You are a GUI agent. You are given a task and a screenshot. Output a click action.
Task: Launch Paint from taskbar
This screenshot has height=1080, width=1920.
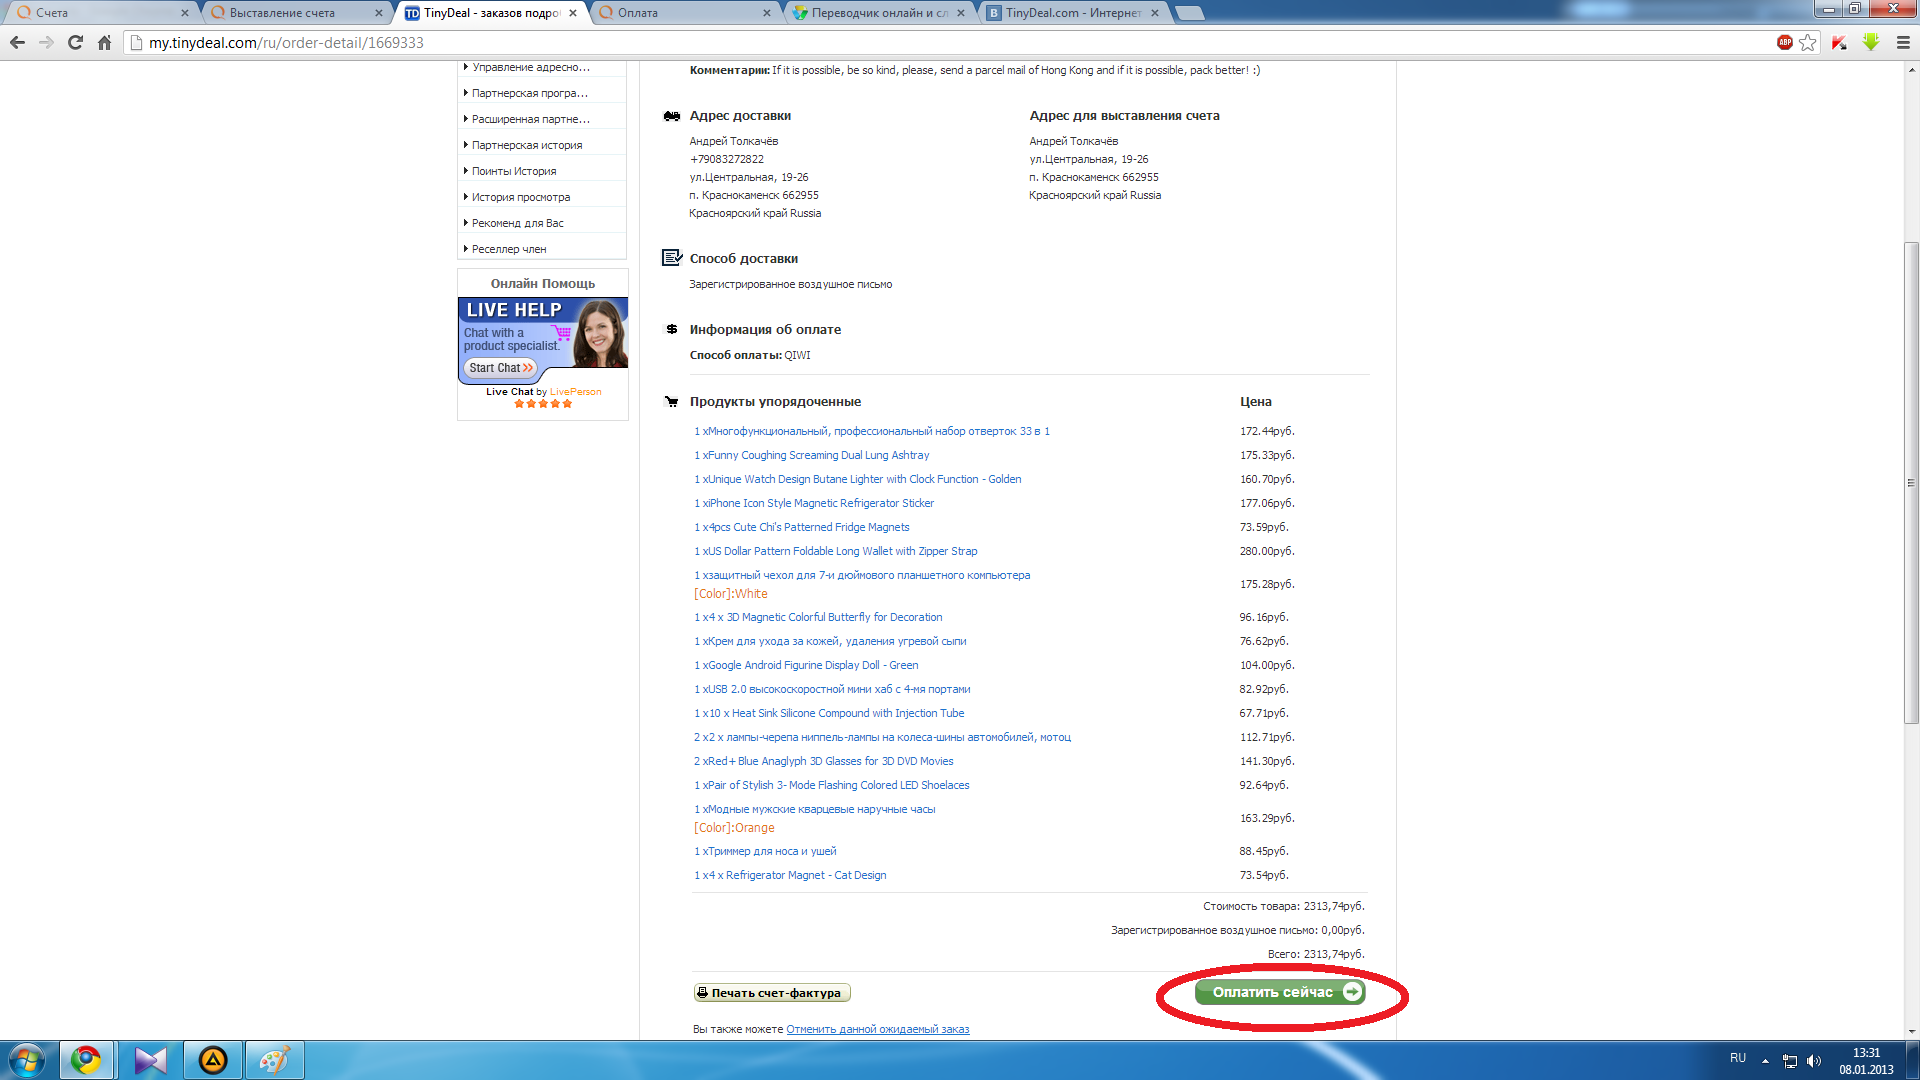point(274,1060)
